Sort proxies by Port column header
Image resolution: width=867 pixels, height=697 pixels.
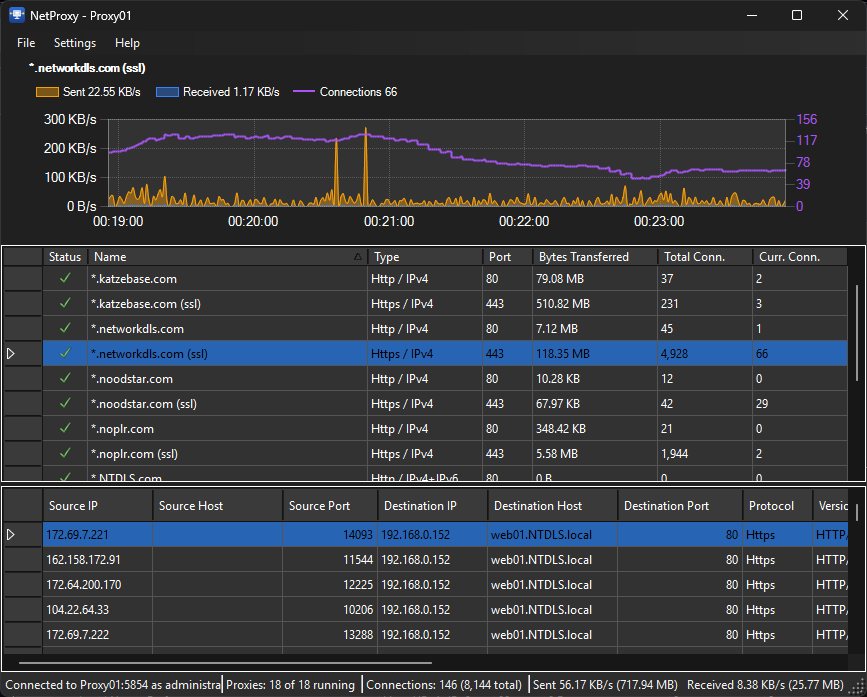click(507, 256)
